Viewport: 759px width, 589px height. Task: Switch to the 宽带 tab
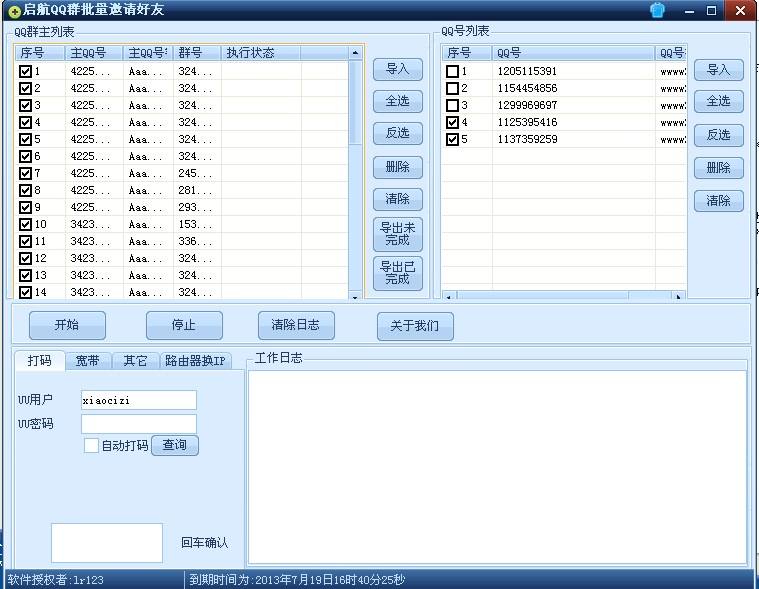[x=88, y=361]
